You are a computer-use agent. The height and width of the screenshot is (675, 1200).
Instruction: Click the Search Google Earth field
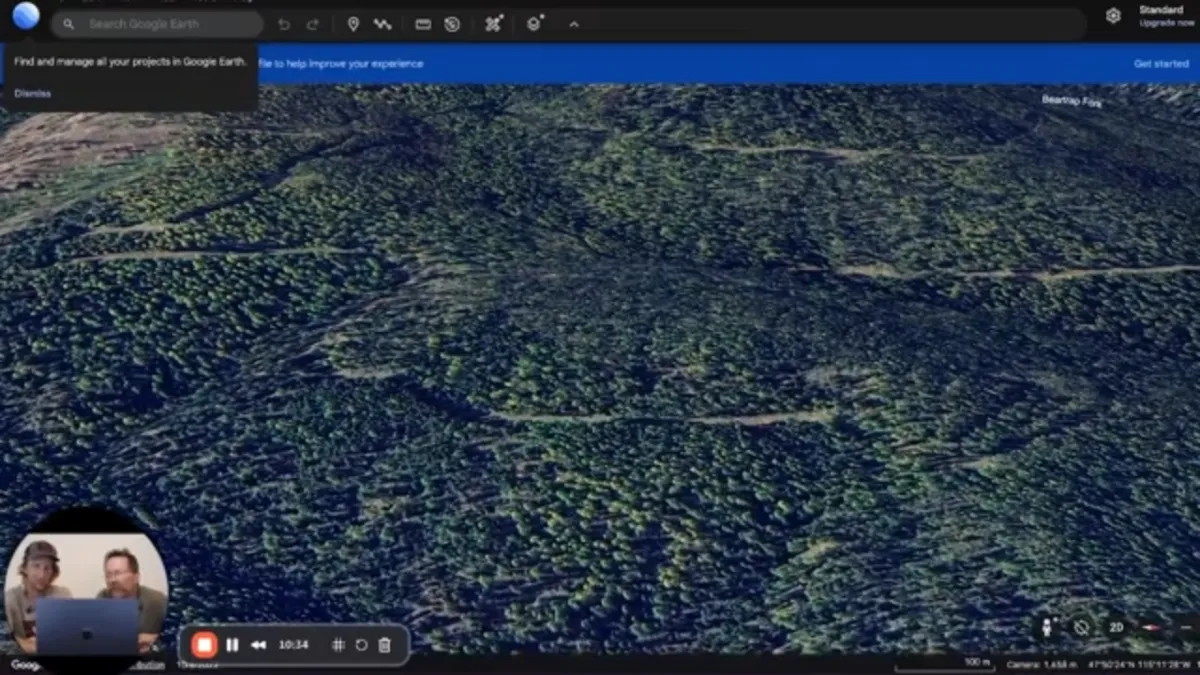click(160, 24)
